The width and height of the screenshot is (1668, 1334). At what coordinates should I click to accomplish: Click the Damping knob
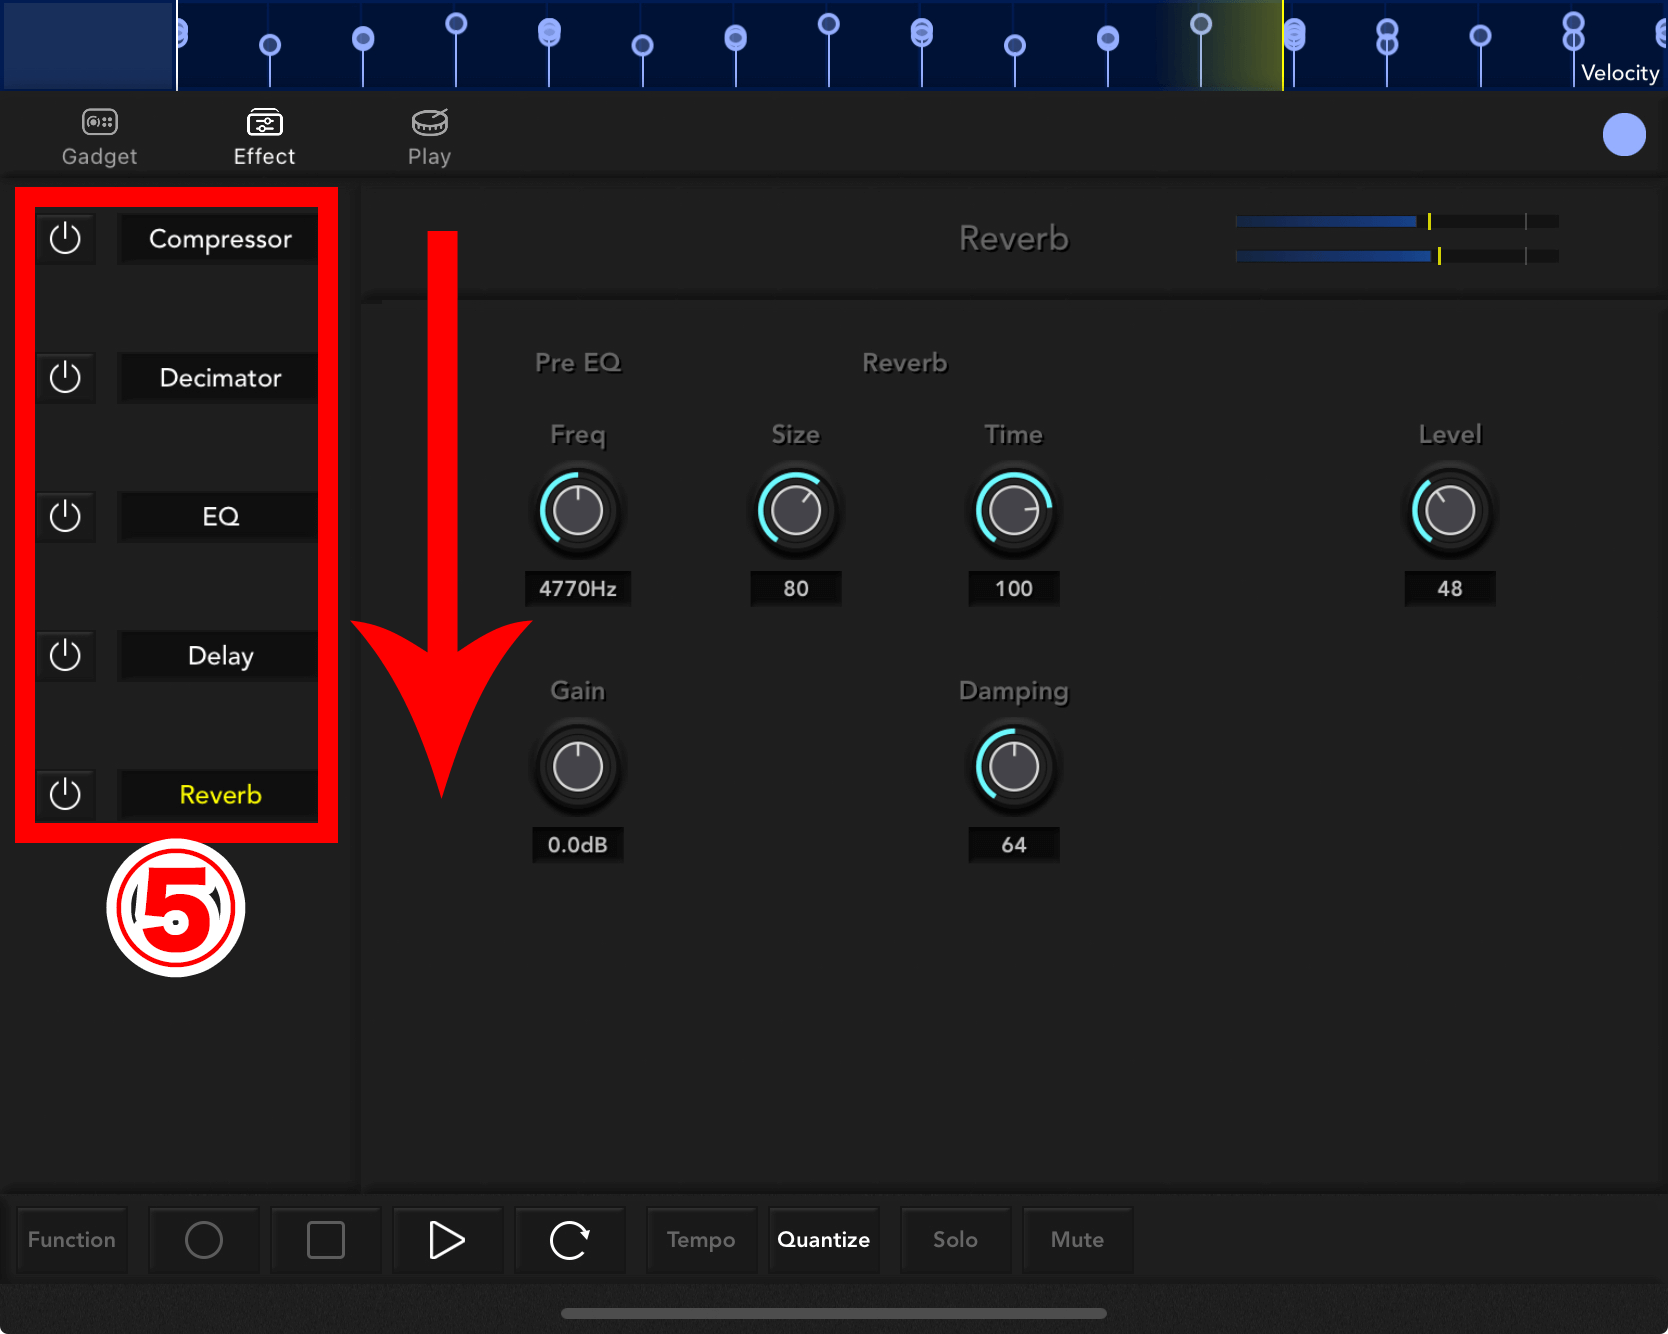click(x=1014, y=767)
